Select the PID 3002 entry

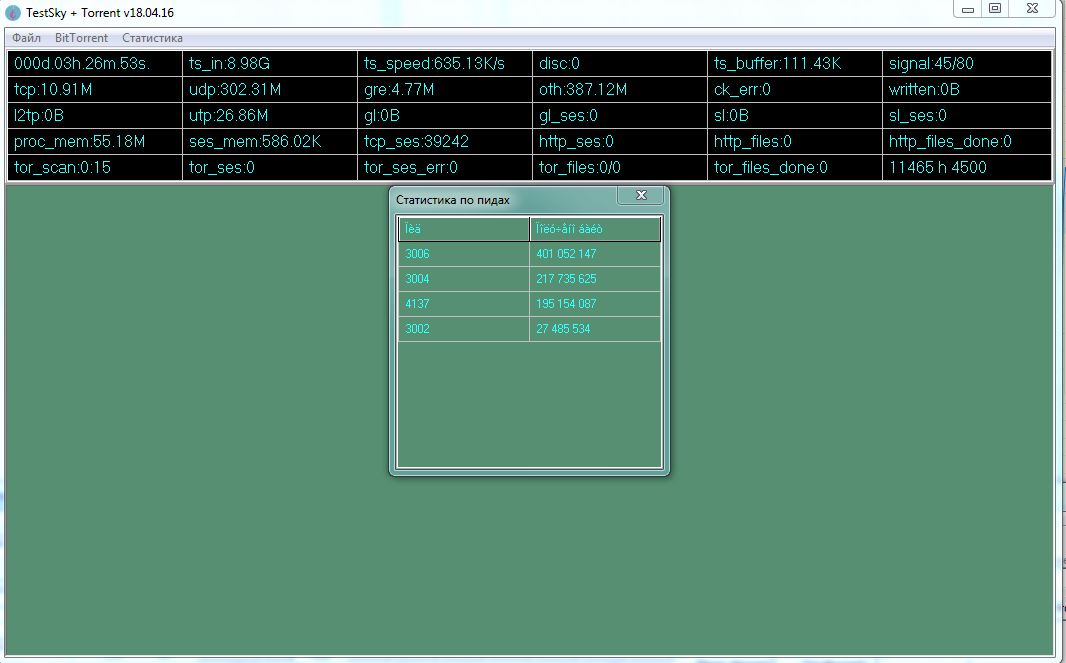click(463, 329)
